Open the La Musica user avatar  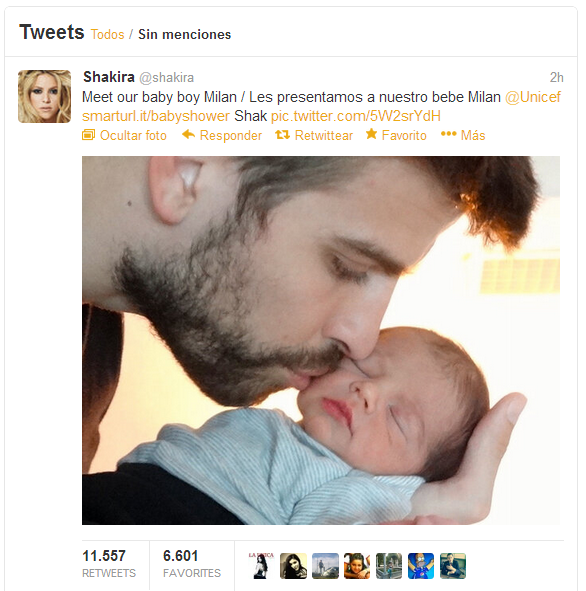[261, 566]
